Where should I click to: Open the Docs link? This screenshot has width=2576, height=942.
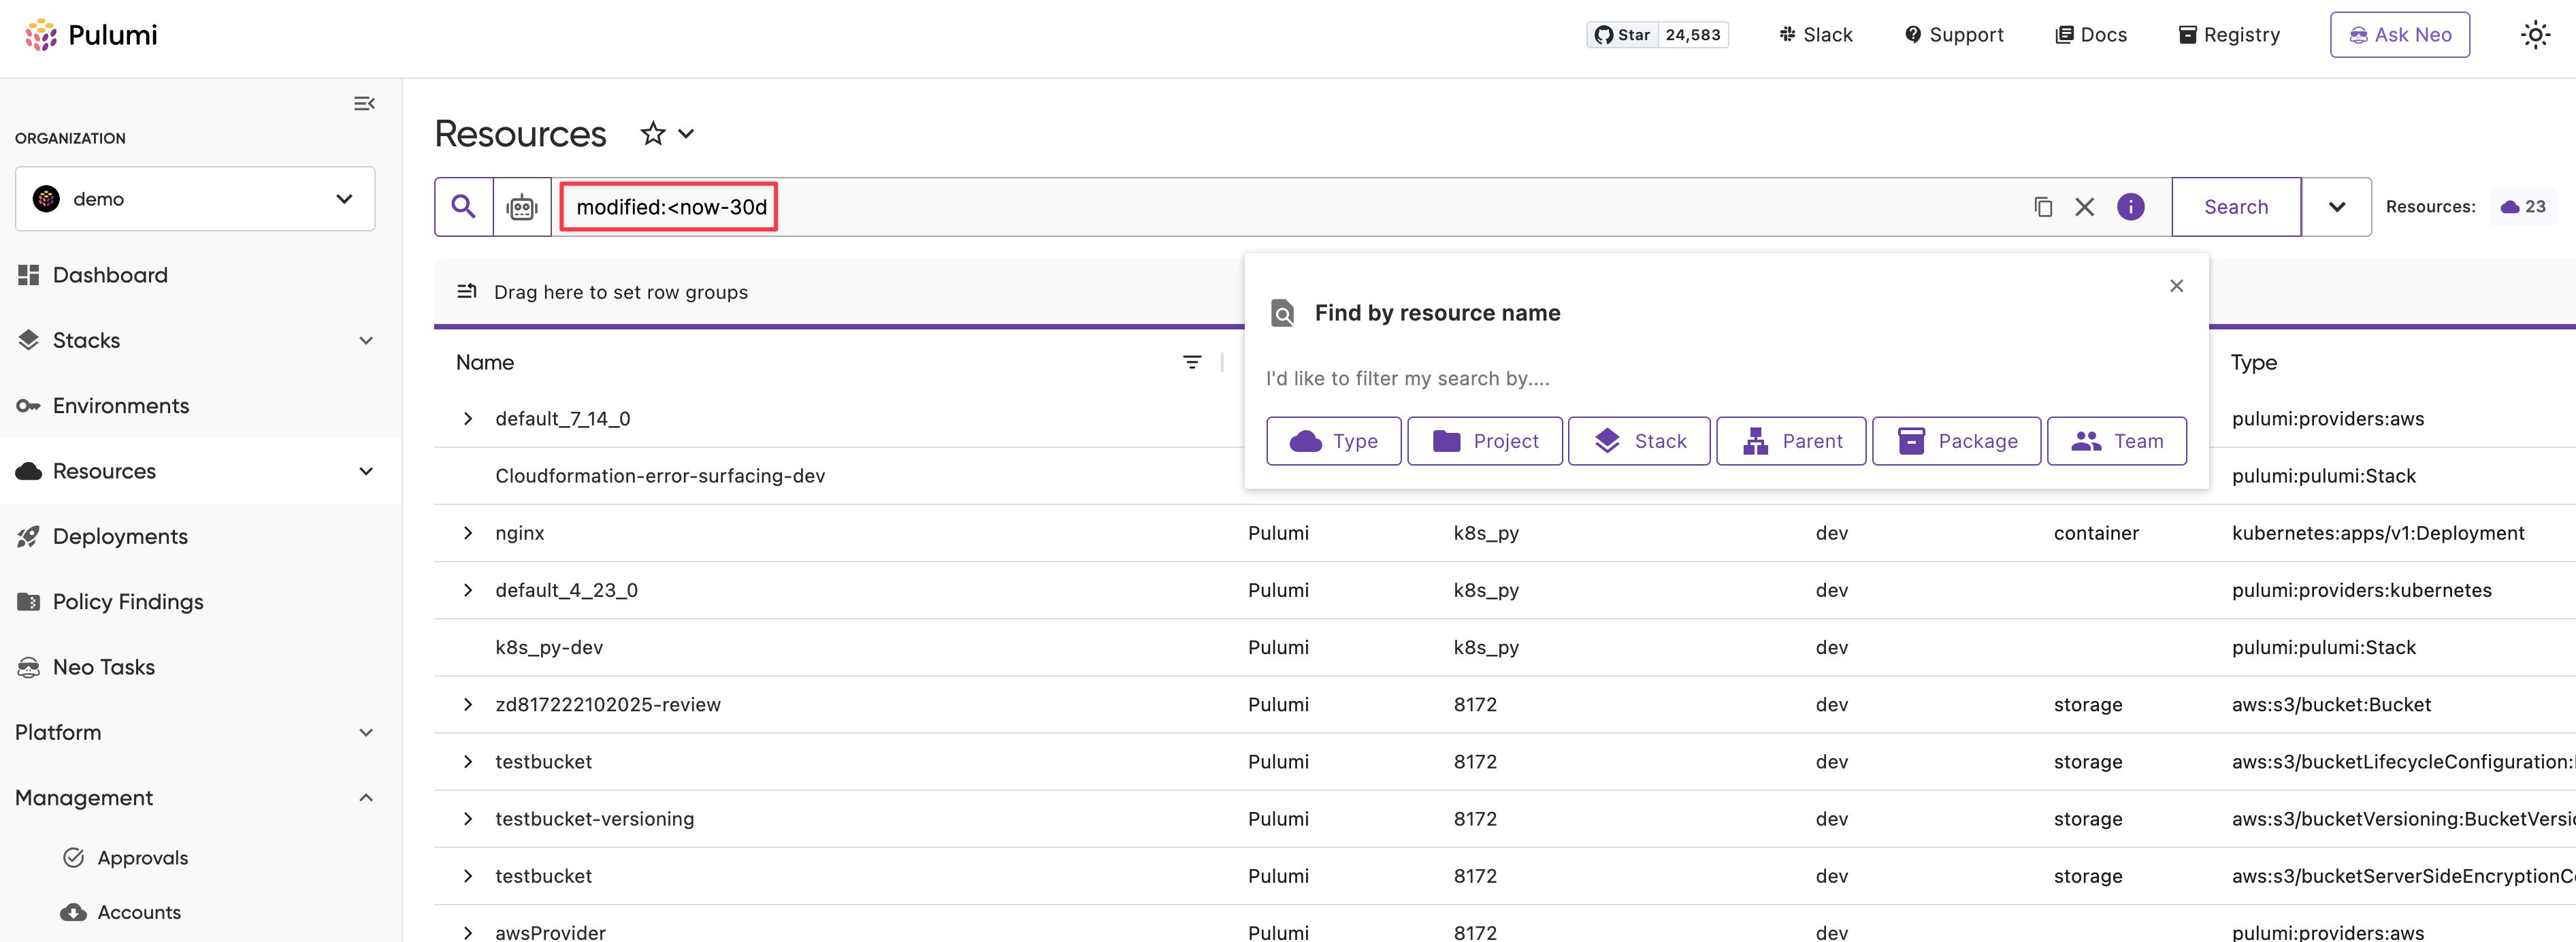(x=2091, y=35)
